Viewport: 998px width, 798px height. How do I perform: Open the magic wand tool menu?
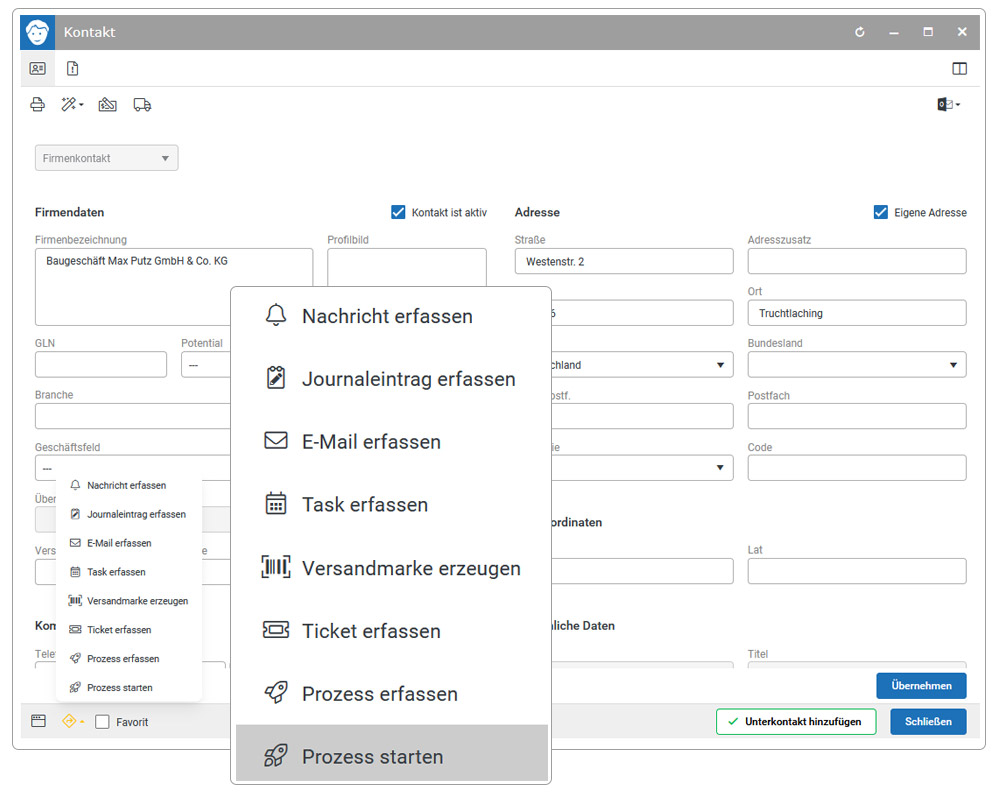point(72,104)
